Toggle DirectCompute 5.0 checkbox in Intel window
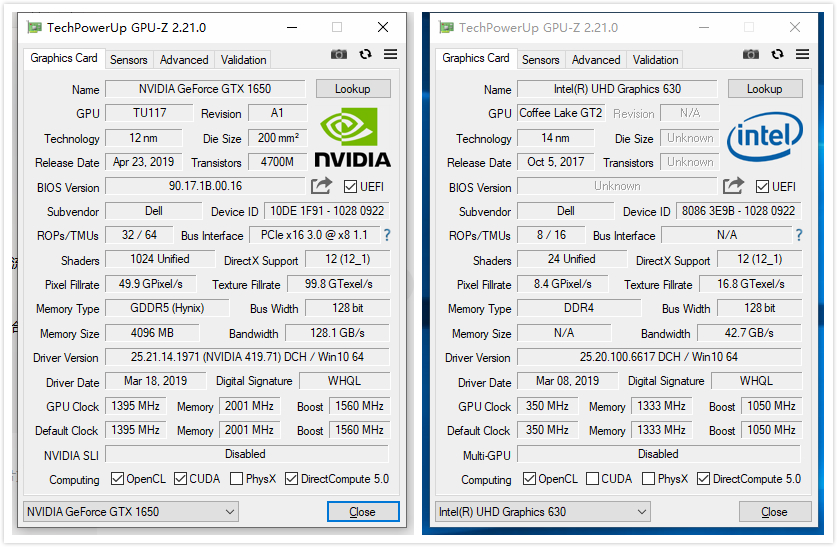The image size is (837, 547). [x=704, y=479]
